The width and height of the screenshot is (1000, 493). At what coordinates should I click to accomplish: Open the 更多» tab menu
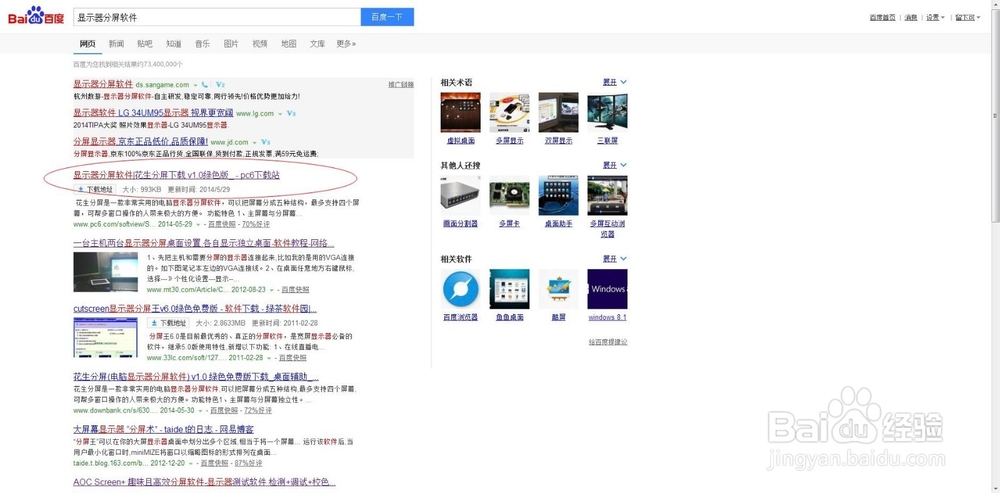point(346,44)
